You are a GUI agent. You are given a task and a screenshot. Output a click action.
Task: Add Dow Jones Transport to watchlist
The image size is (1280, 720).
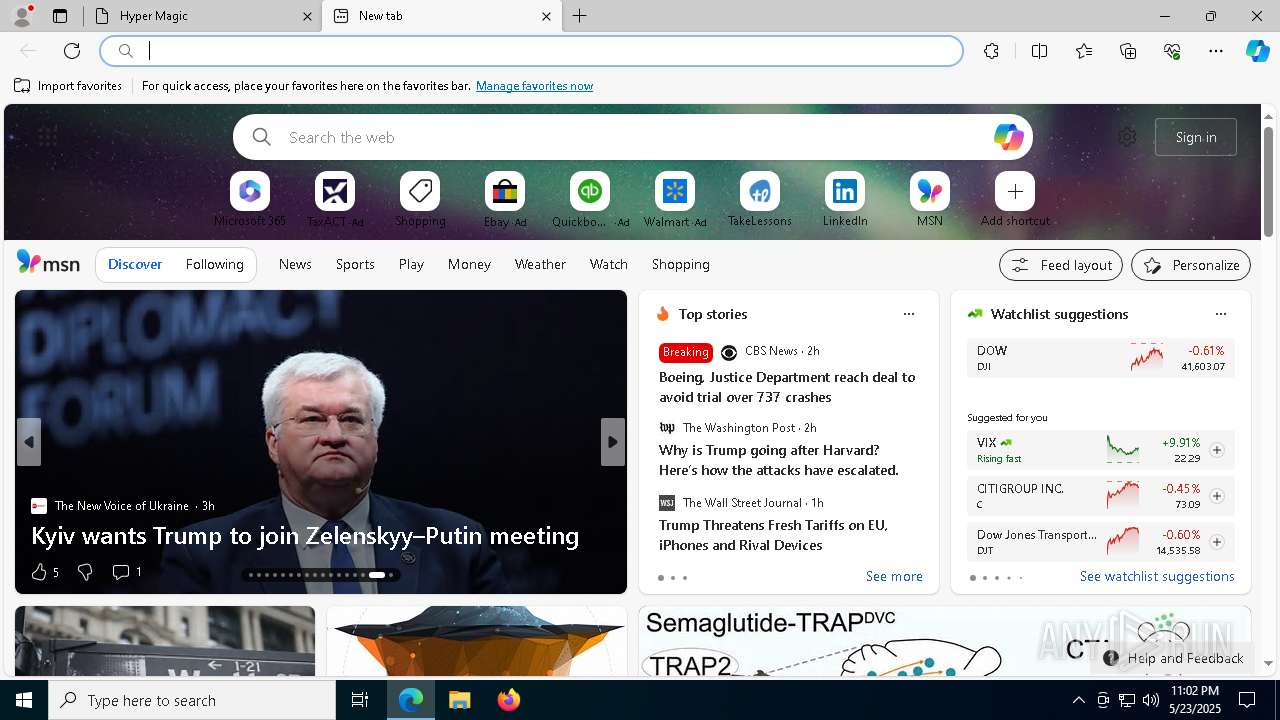click(1216, 542)
